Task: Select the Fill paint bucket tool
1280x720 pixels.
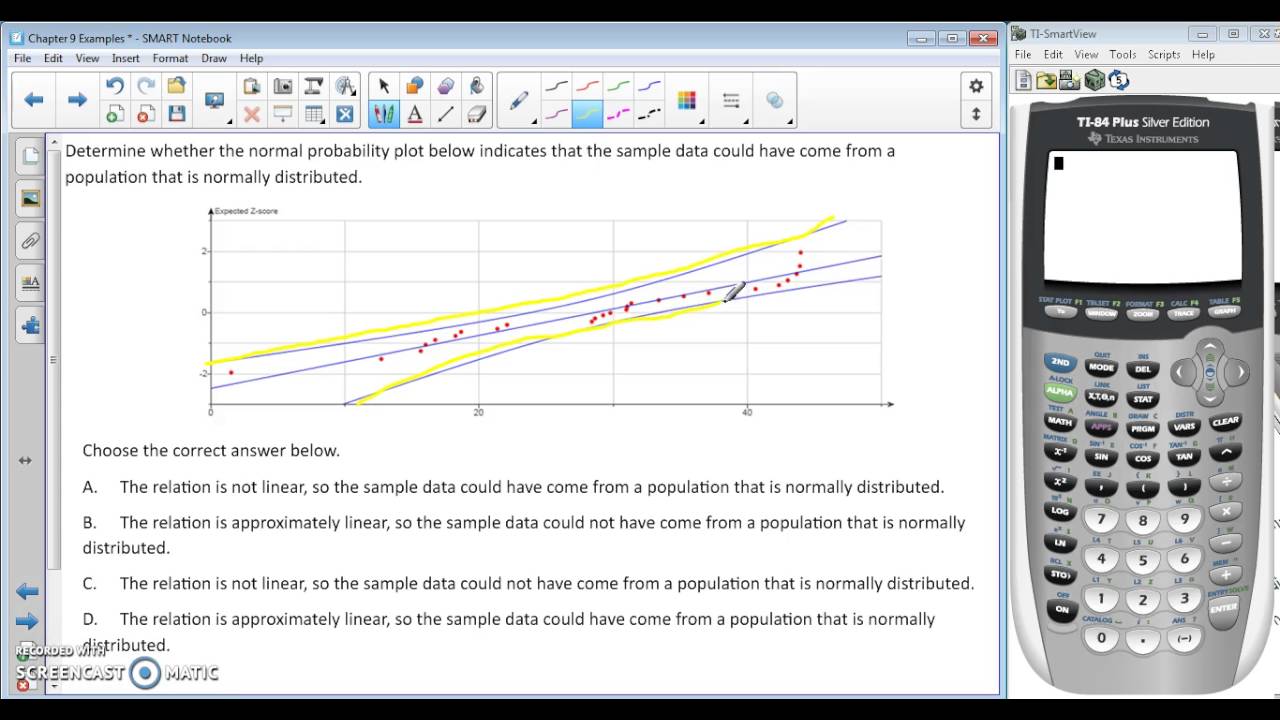Action: (477, 86)
